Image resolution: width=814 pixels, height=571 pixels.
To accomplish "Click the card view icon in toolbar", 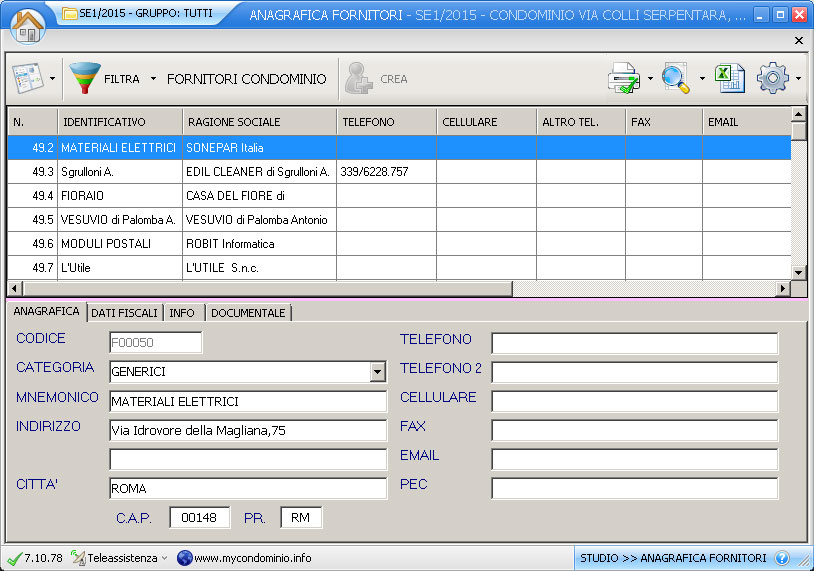I will (27, 78).
